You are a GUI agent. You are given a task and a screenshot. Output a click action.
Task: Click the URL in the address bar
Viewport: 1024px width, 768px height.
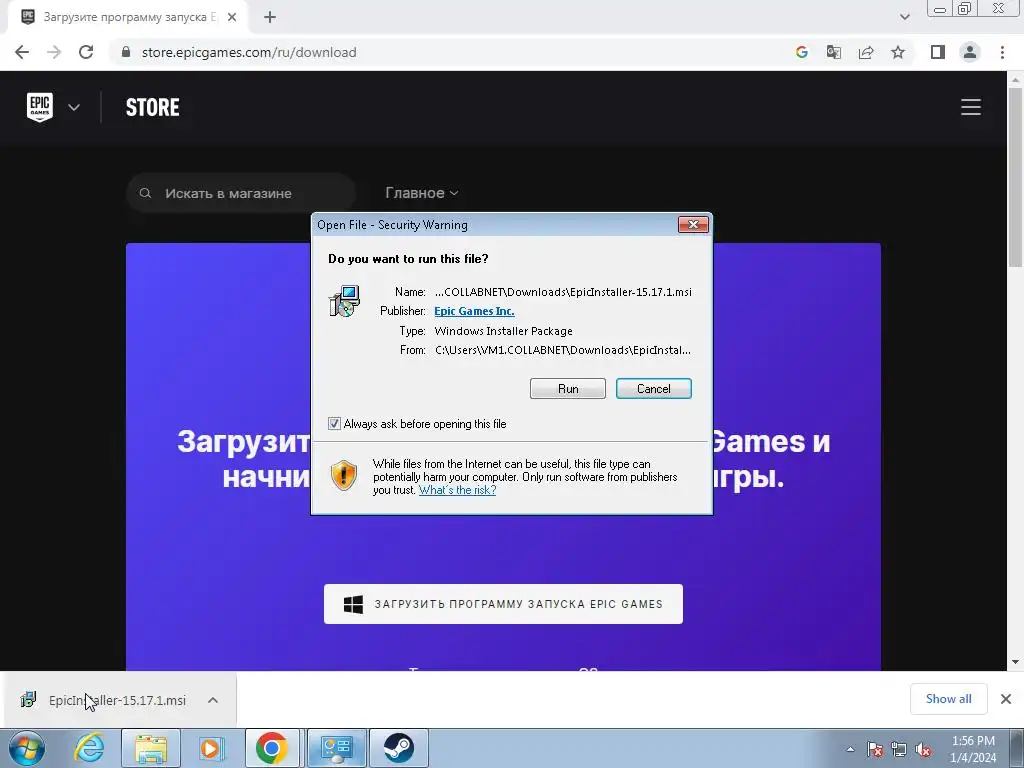(x=249, y=52)
